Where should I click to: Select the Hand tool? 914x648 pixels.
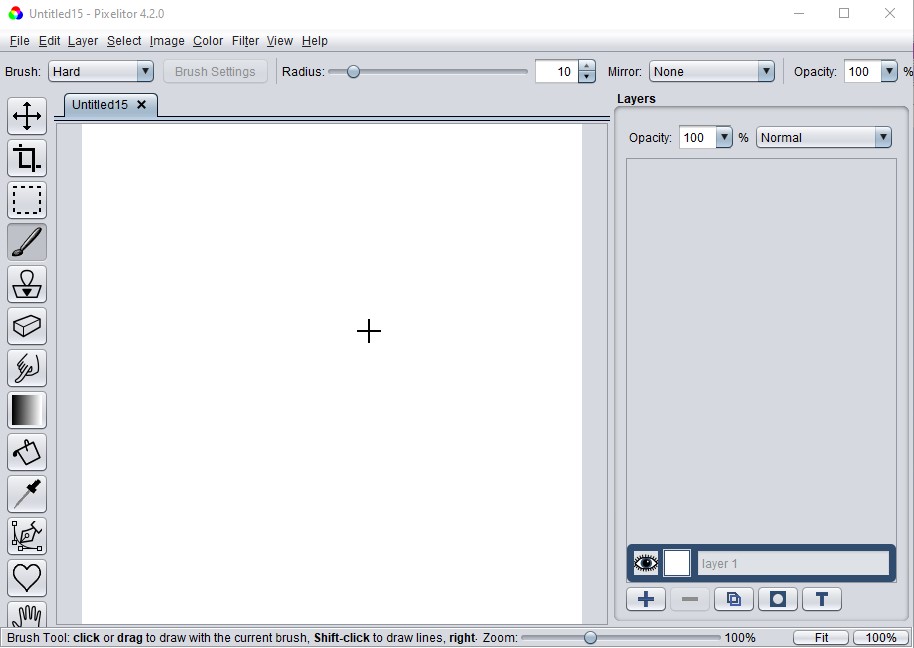(x=27, y=614)
